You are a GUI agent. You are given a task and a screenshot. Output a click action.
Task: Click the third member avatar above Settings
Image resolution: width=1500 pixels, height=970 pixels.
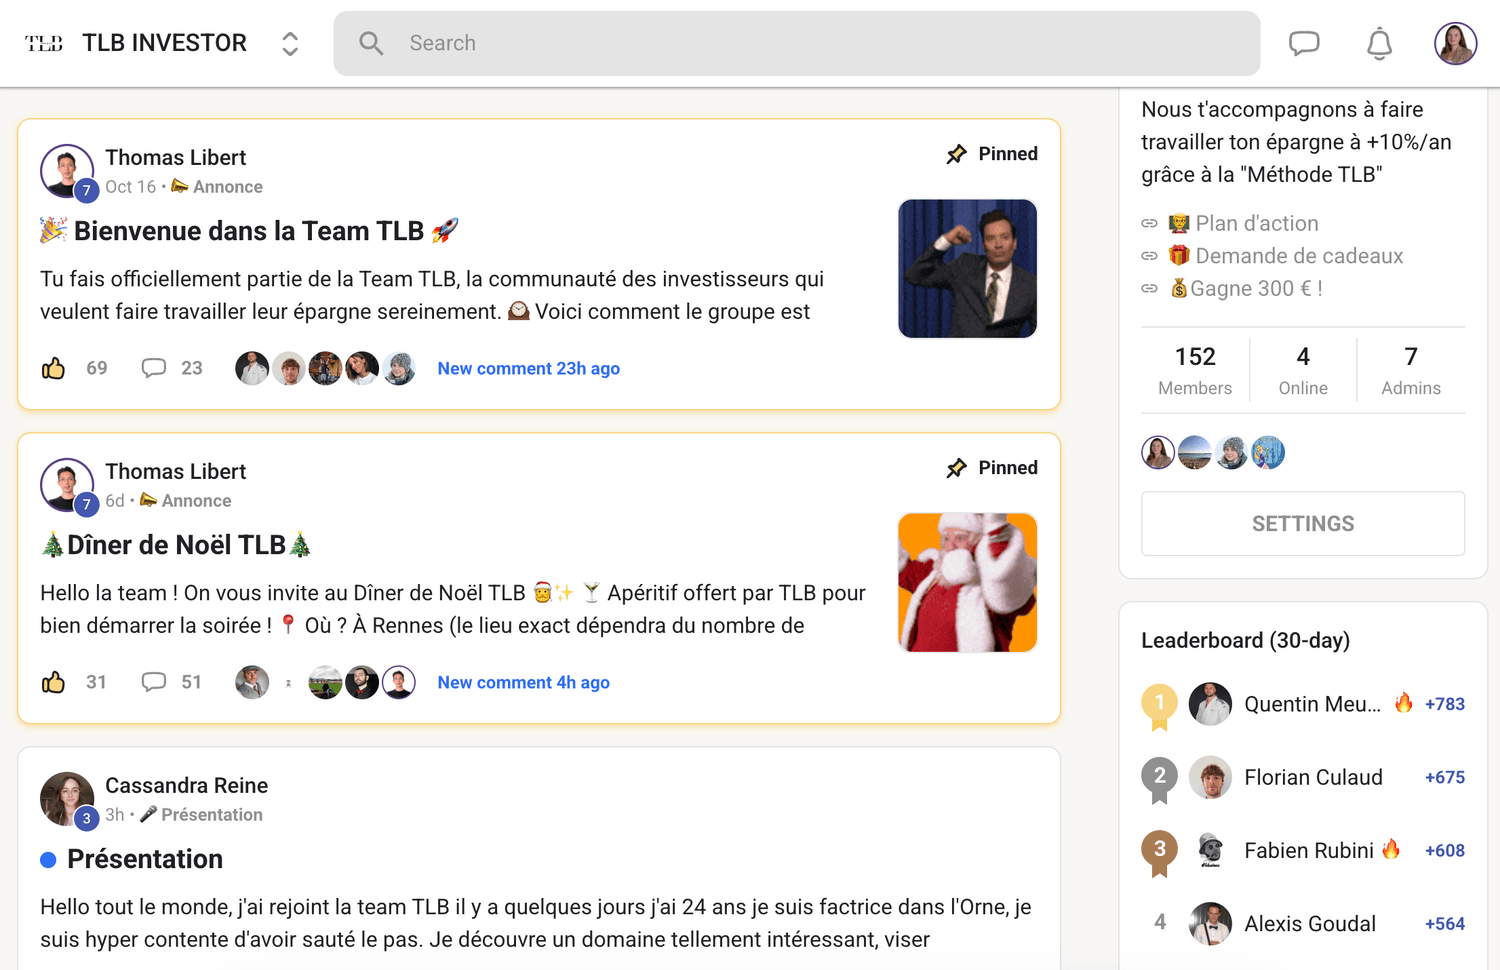pyautogui.click(x=1232, y=453)
